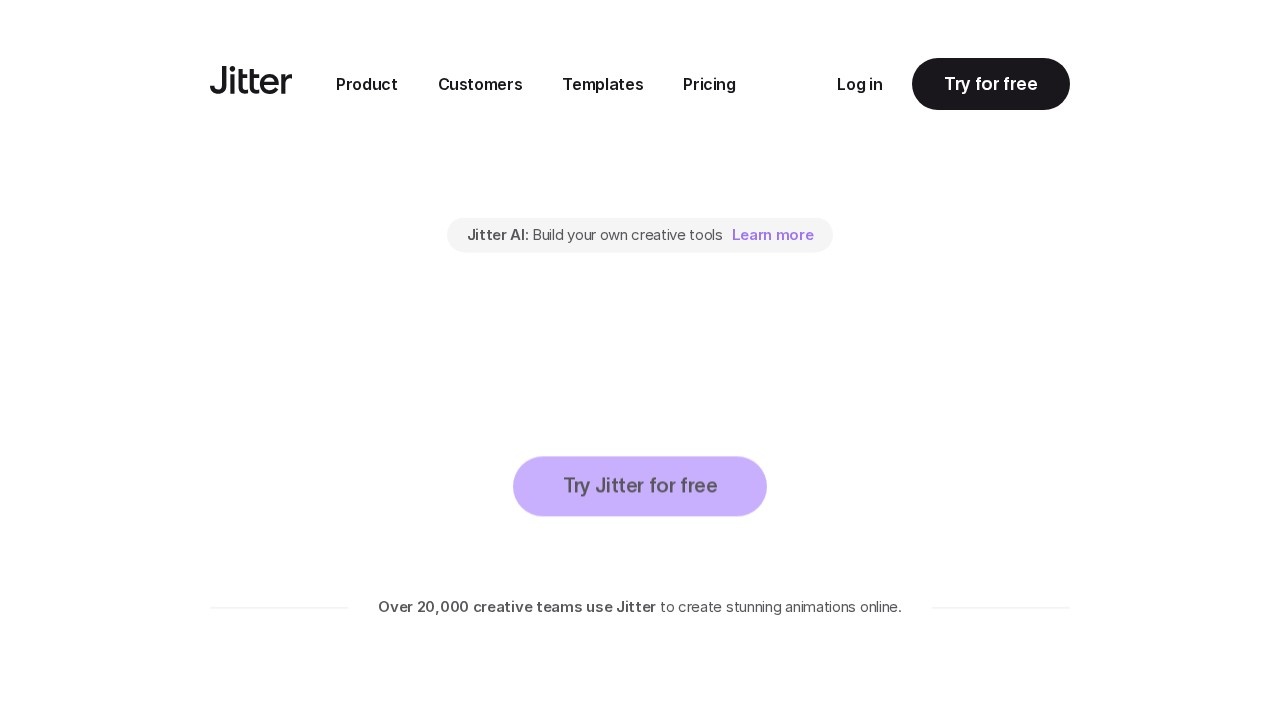
Task: Open the Pricing page
Action: pos(709,84)
